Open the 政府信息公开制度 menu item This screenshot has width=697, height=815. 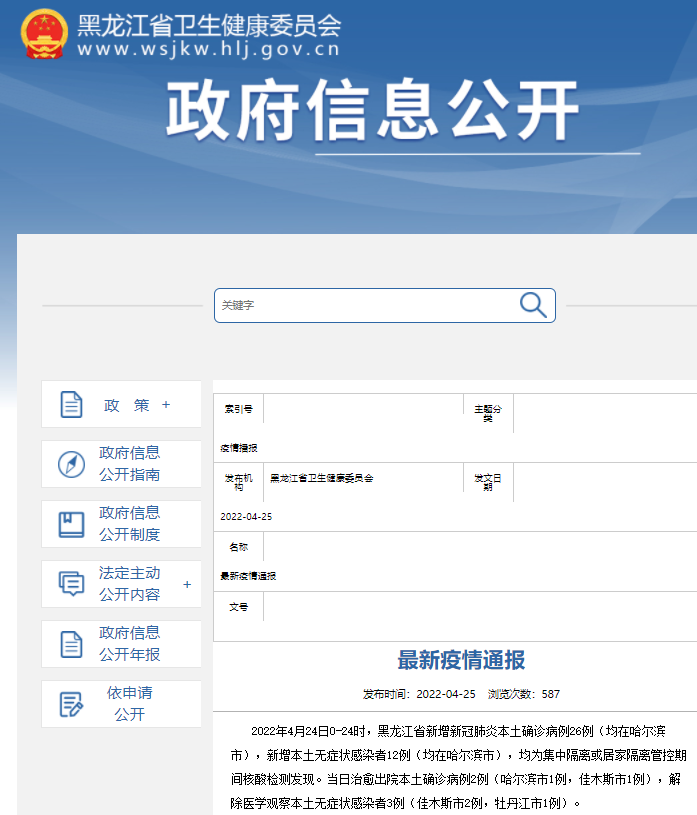(x=129, y=524)
